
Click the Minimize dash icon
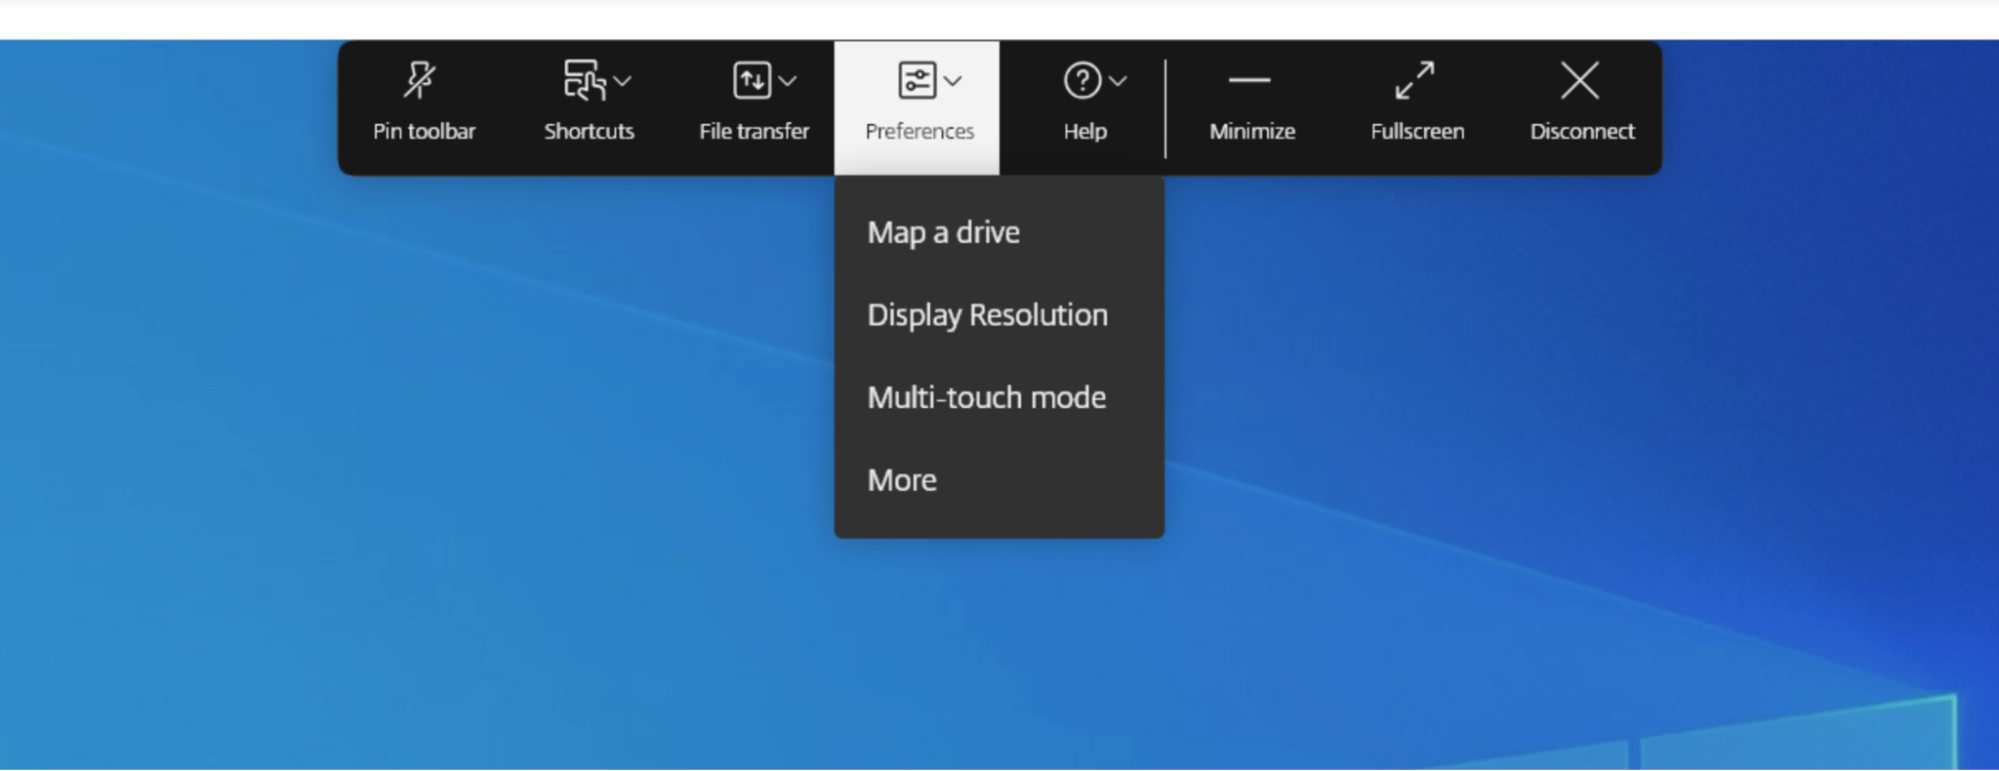pyautogui.click(x=1250, y=80)
